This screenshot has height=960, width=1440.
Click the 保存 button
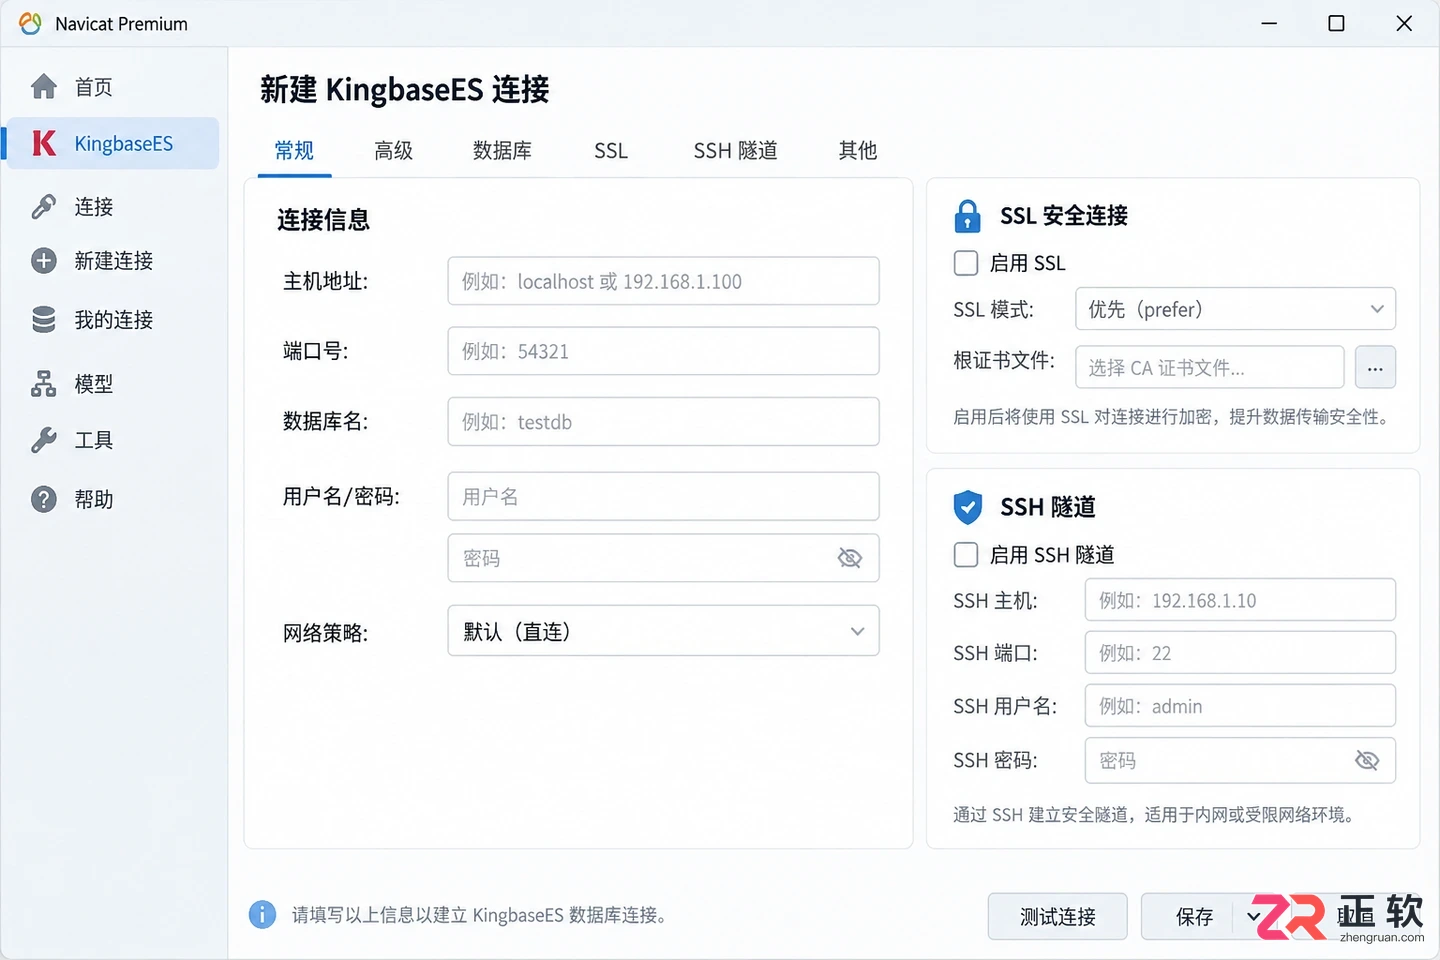1194,916
